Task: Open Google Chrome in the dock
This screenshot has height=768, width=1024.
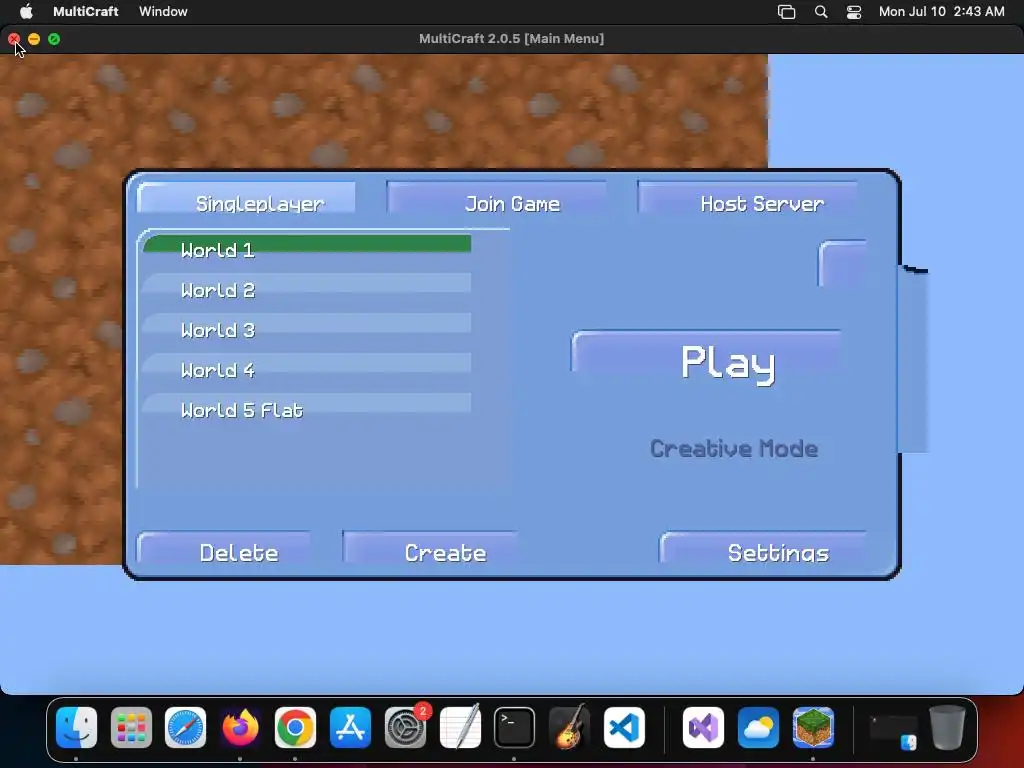Action: click(x=295, y=728)
